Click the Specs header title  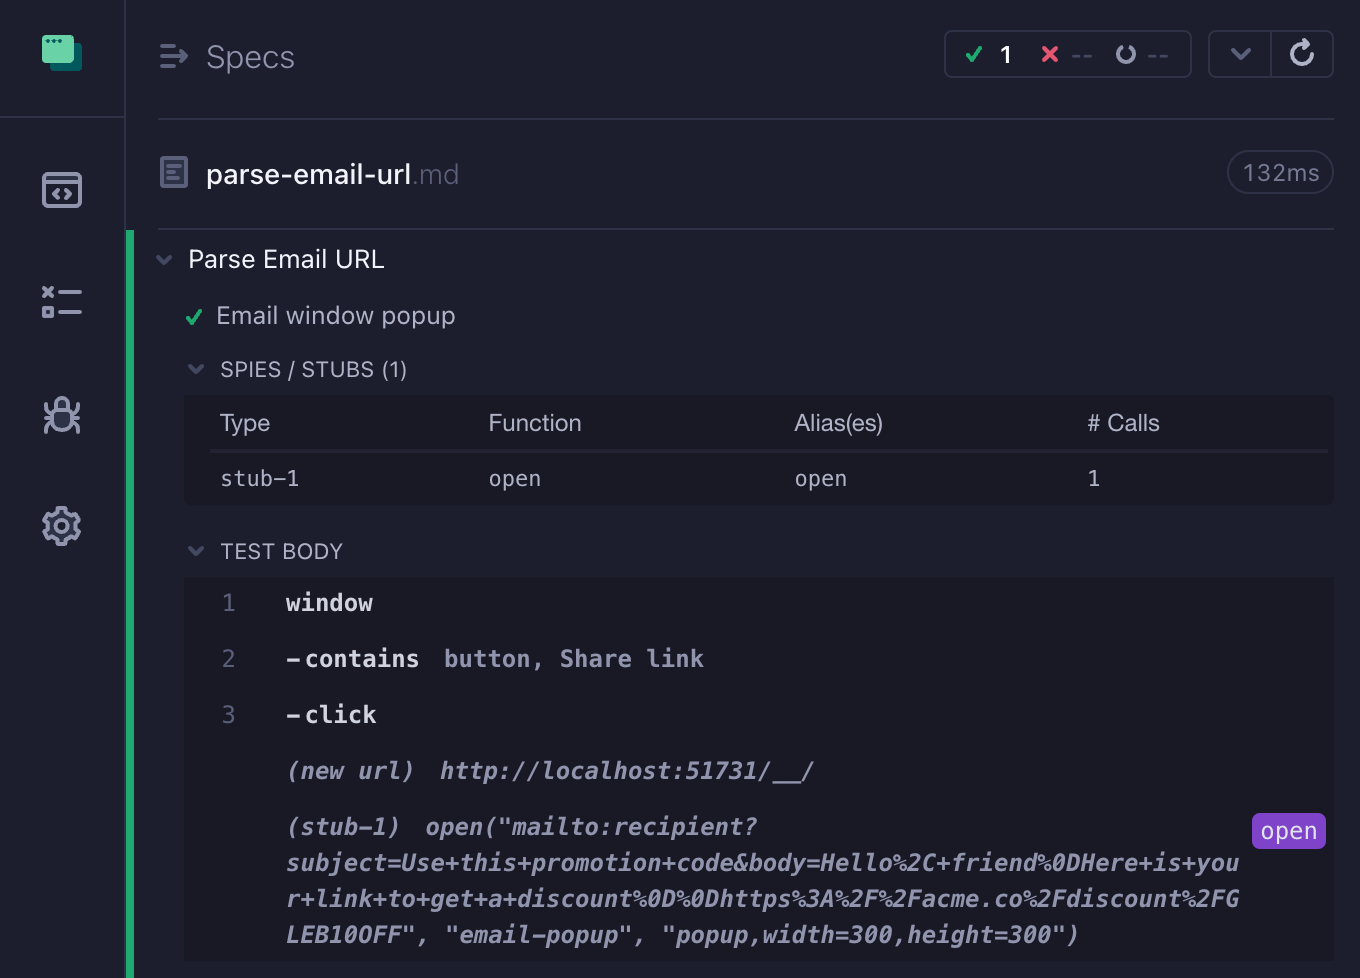(250, 57)
